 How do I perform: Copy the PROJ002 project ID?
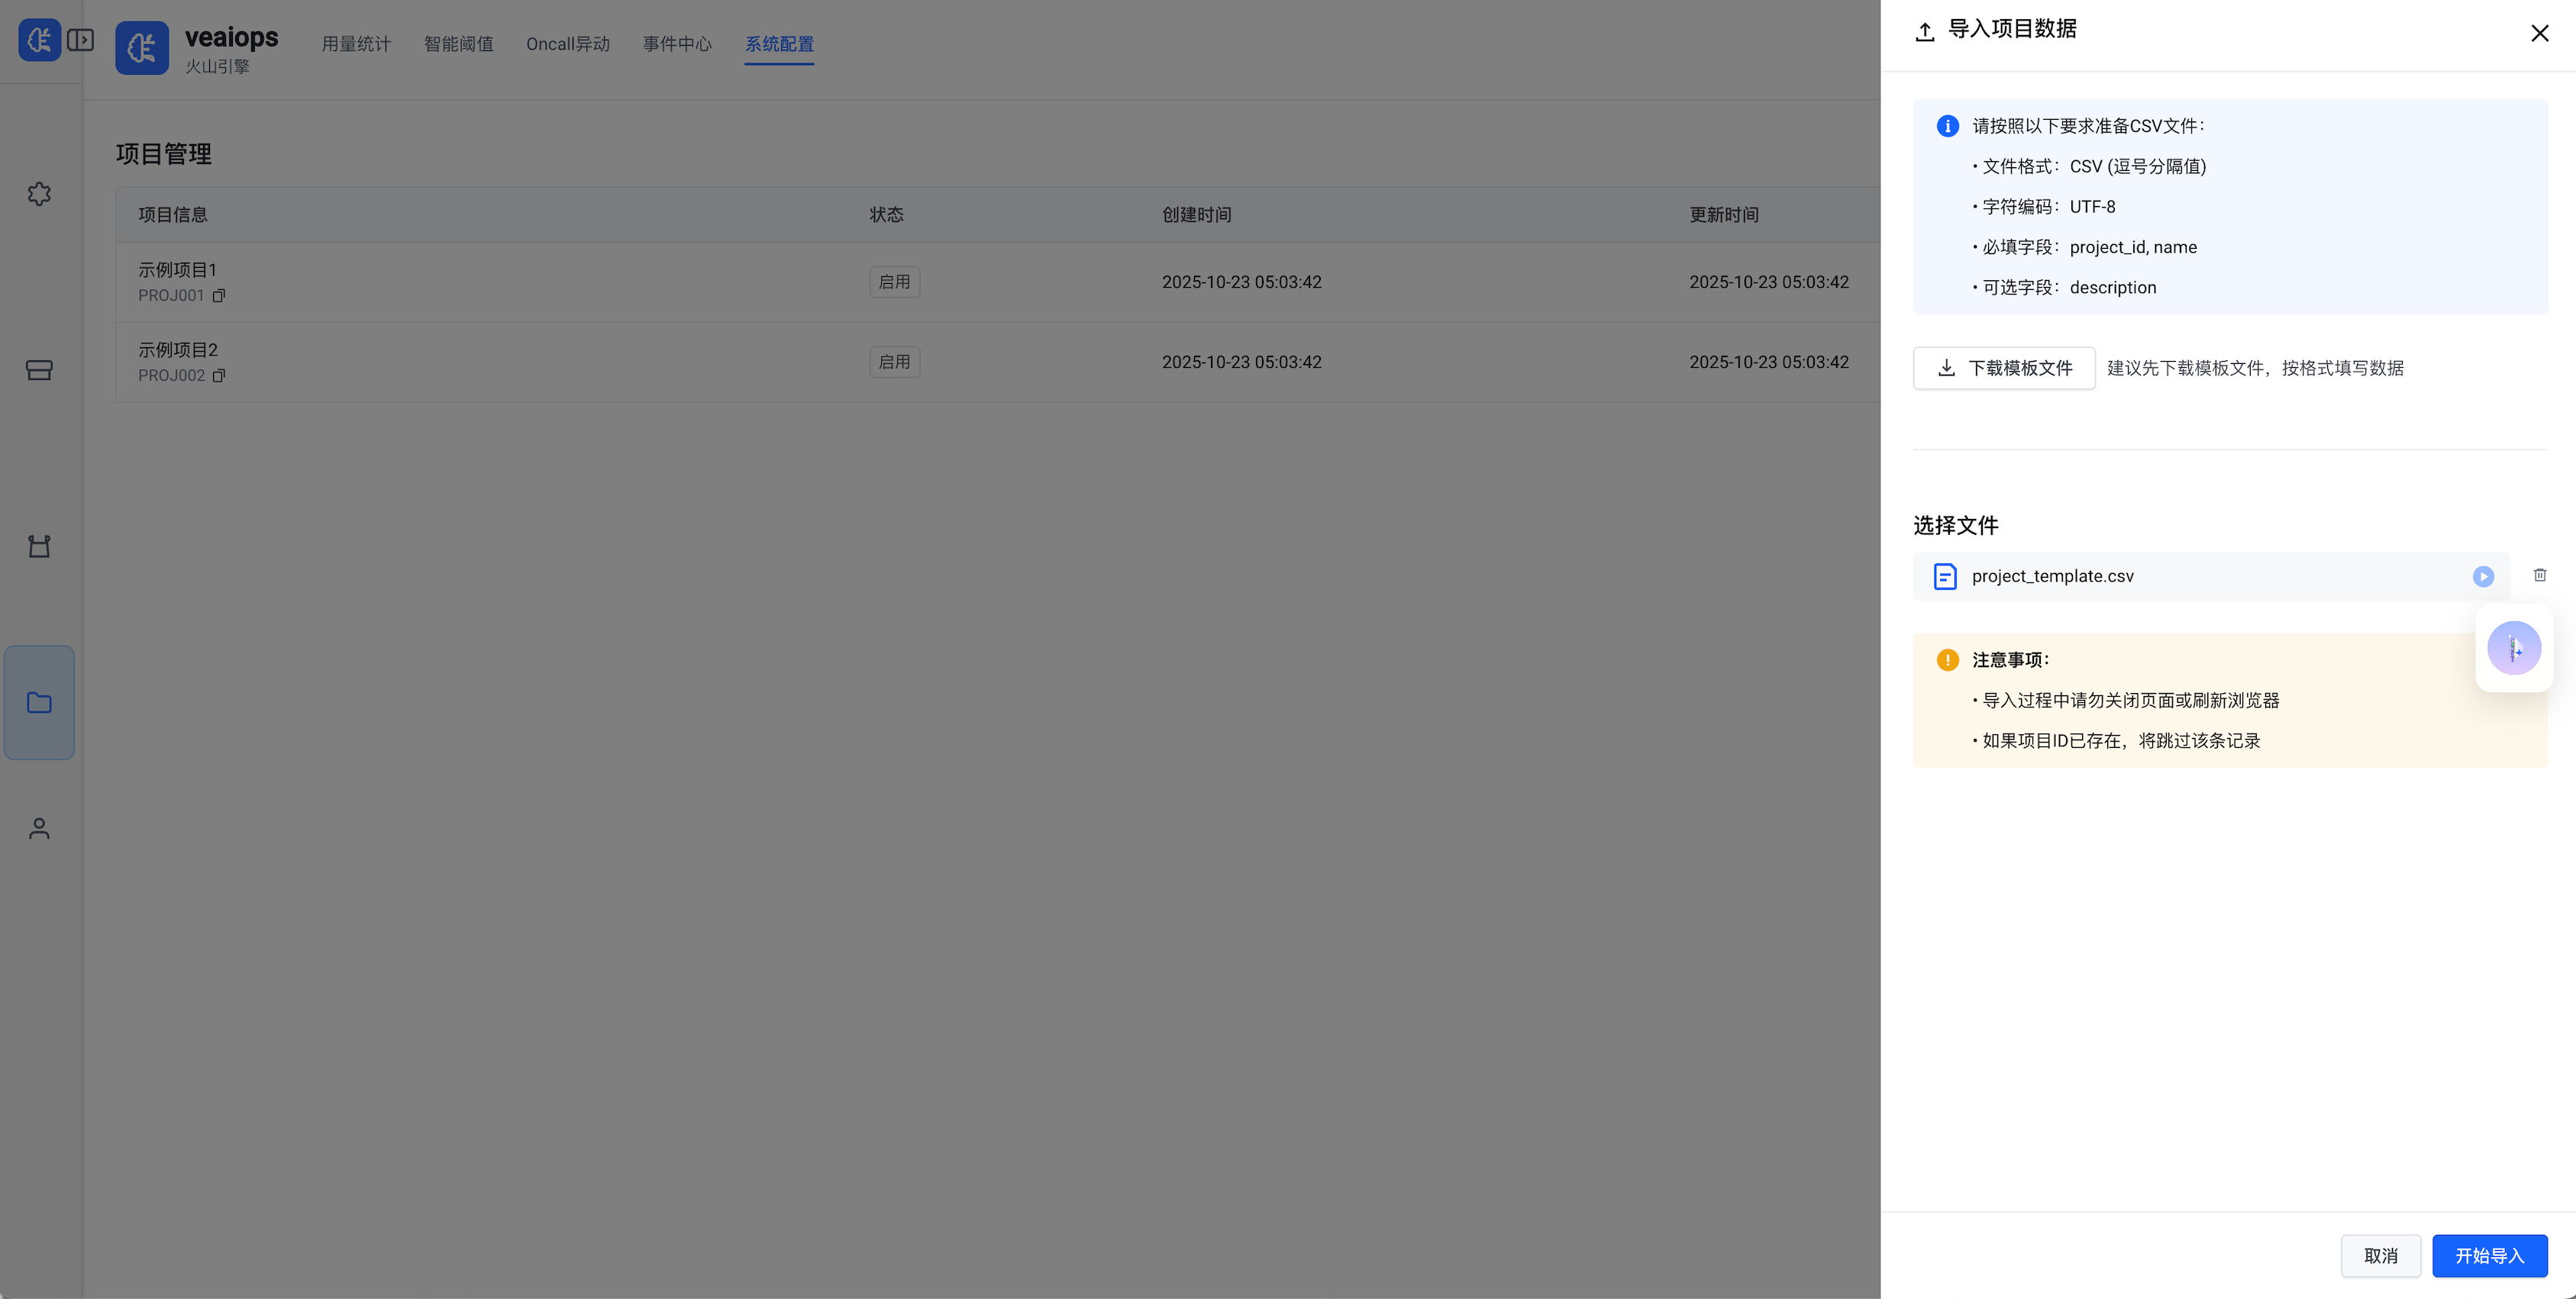(219, 376)
